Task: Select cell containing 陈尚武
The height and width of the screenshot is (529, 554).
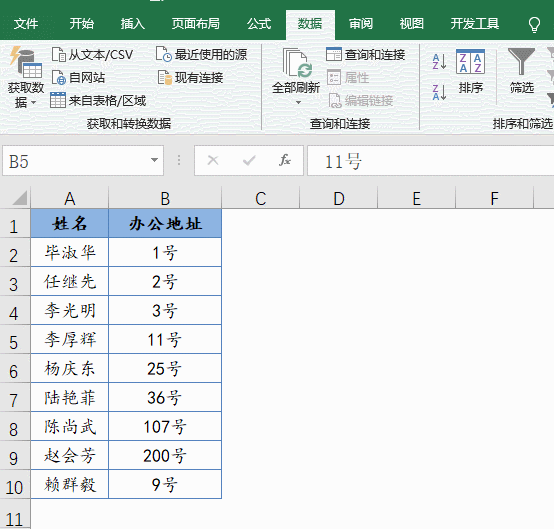Action: tap(70, 426)
